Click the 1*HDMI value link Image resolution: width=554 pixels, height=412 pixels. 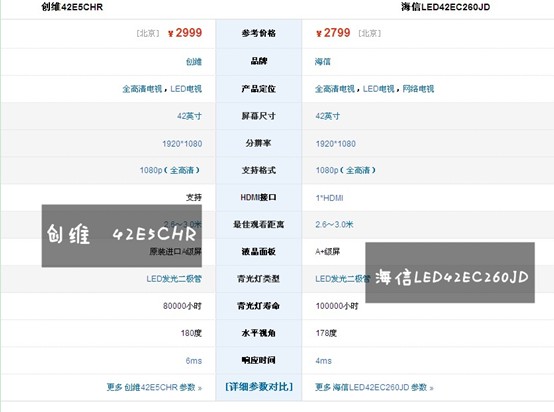(x=329, y=198)
